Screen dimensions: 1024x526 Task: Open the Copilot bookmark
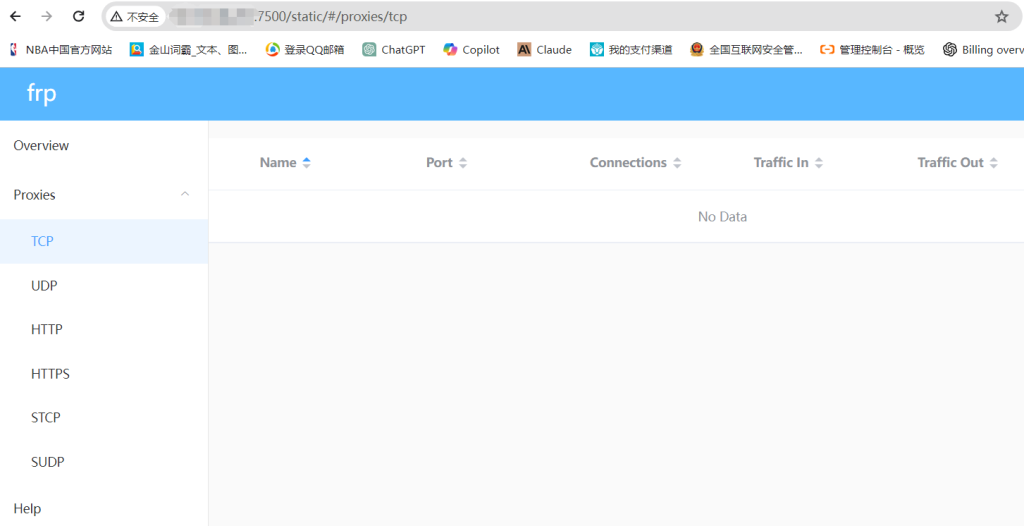point(472,49)
